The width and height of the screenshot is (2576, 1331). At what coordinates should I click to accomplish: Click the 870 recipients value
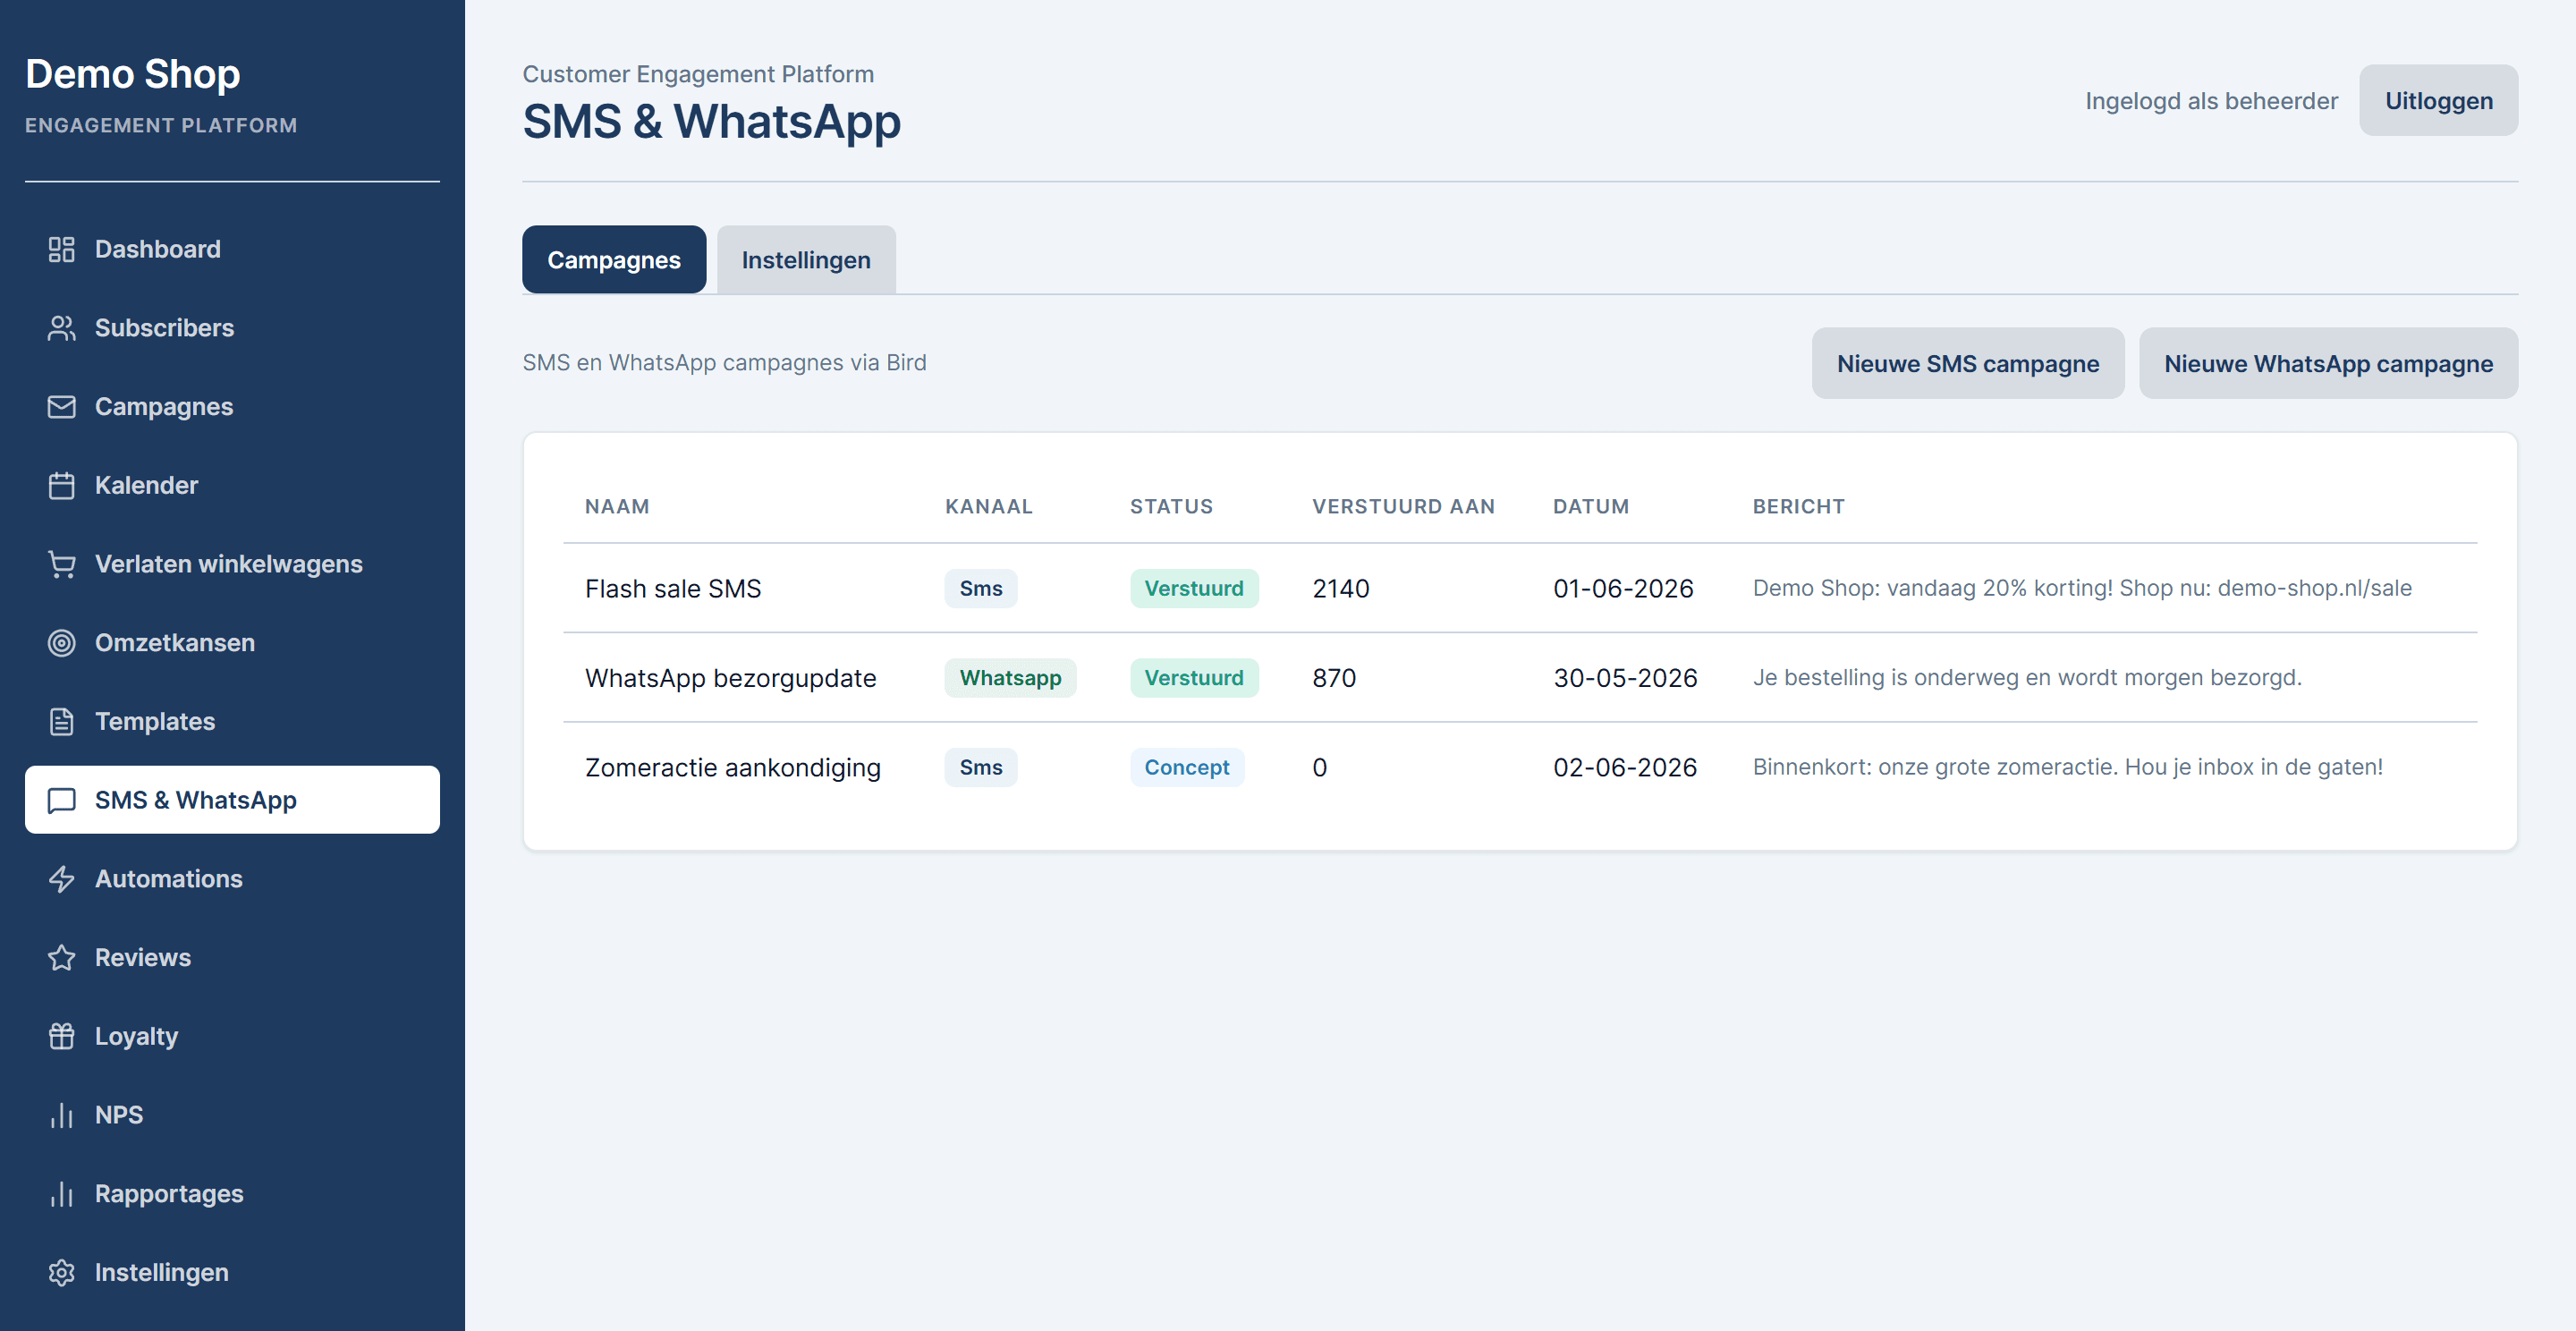[x=1334, y=678]
